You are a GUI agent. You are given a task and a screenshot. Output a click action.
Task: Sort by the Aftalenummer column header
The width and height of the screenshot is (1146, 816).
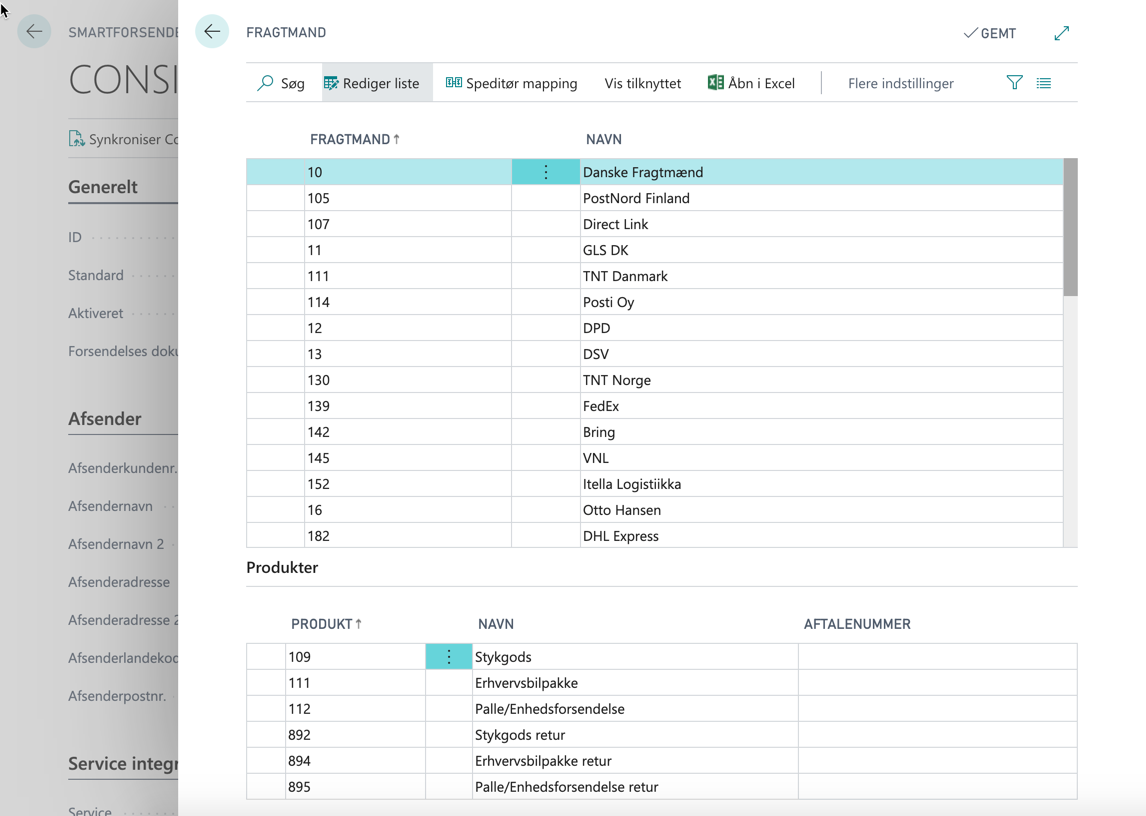pos(857,624)
